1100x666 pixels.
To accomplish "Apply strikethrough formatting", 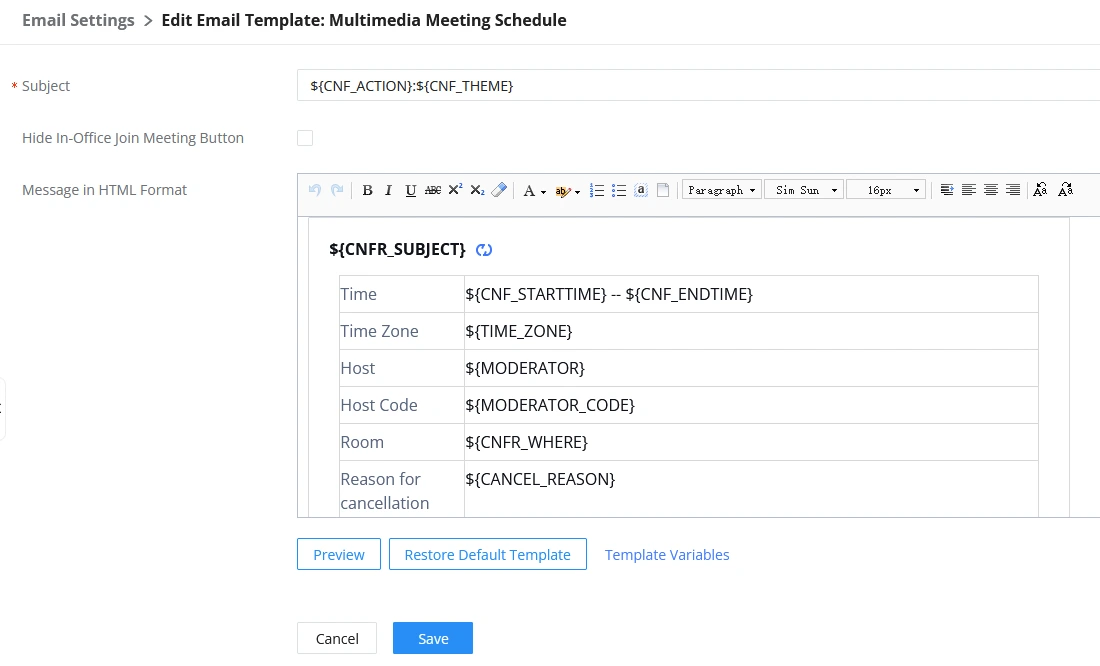I will click(433, 190).
